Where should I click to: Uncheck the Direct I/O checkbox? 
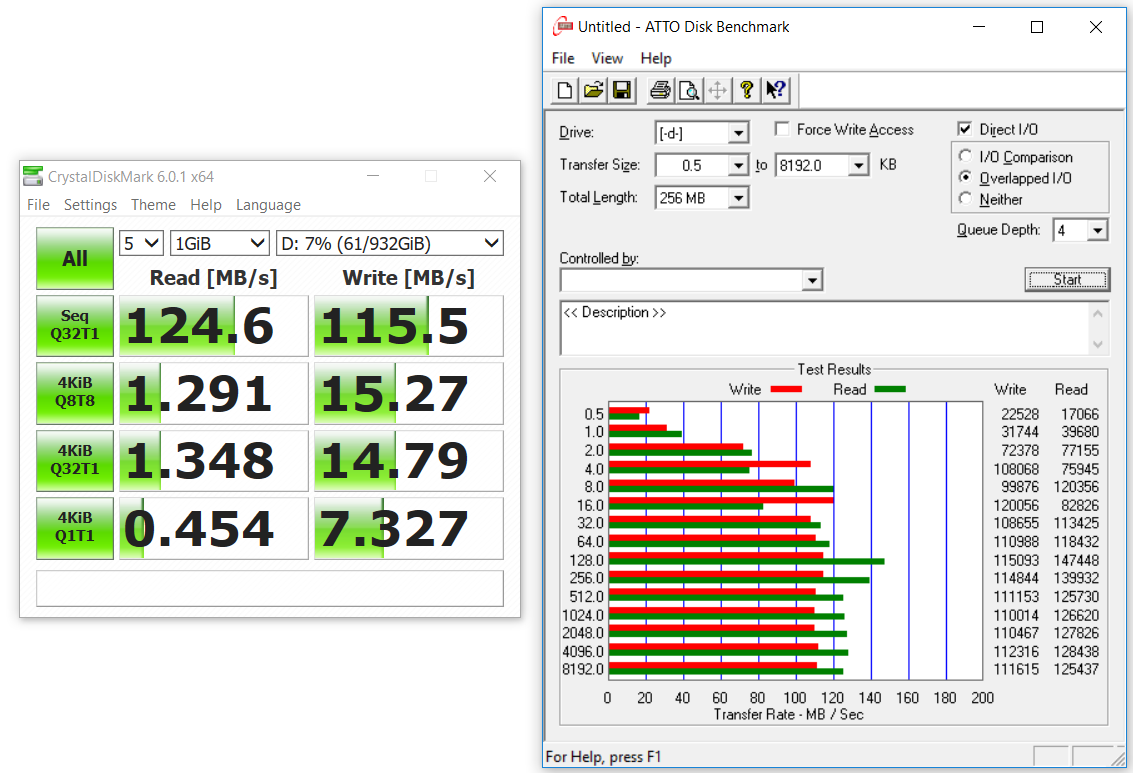click(965, 129)
